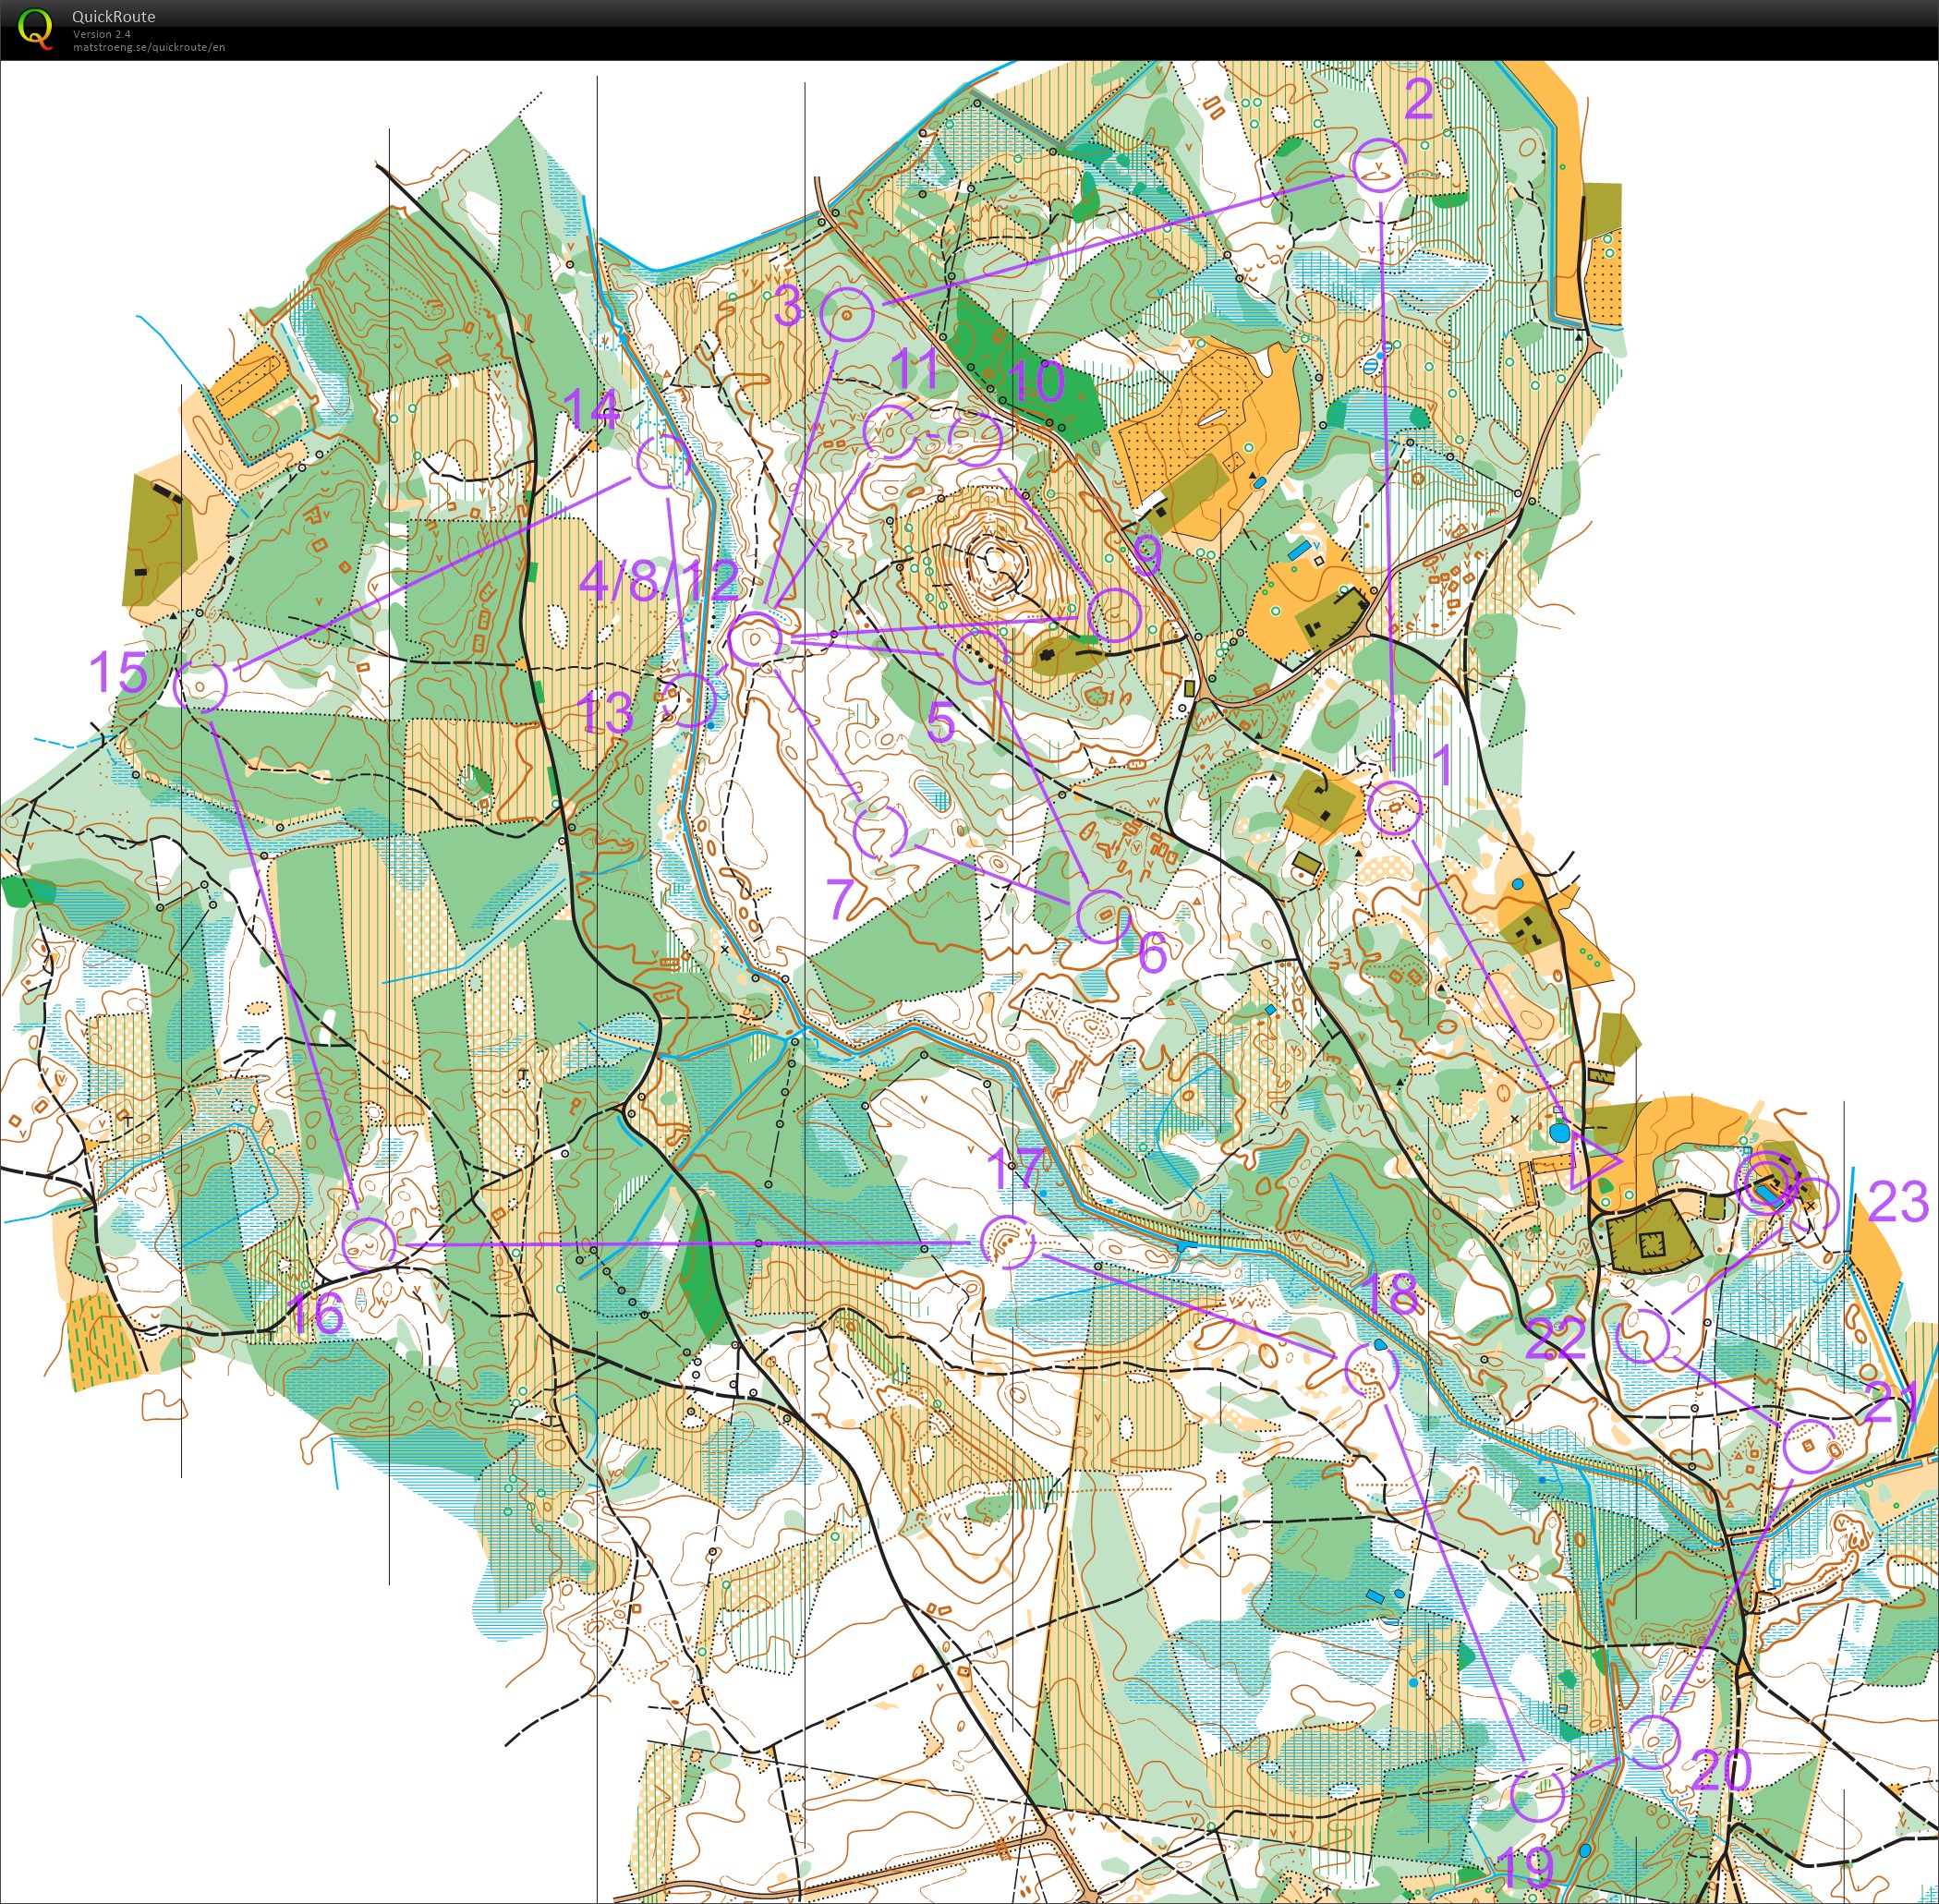Select control circle number 17
The width and height of the screenshot is (1939, 1904).
point(1007,1242)
